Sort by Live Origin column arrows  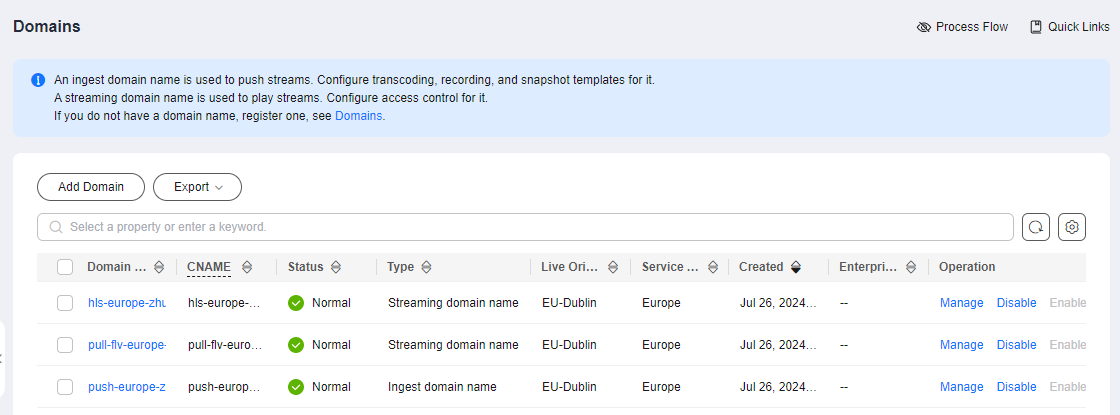coord(613,267)
